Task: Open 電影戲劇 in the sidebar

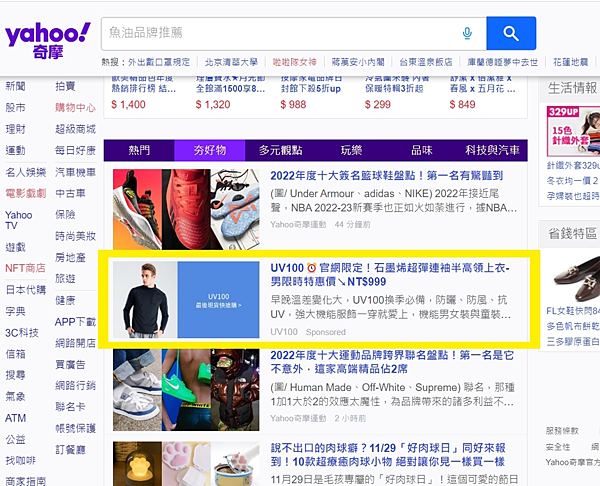Action: point(26,193)
